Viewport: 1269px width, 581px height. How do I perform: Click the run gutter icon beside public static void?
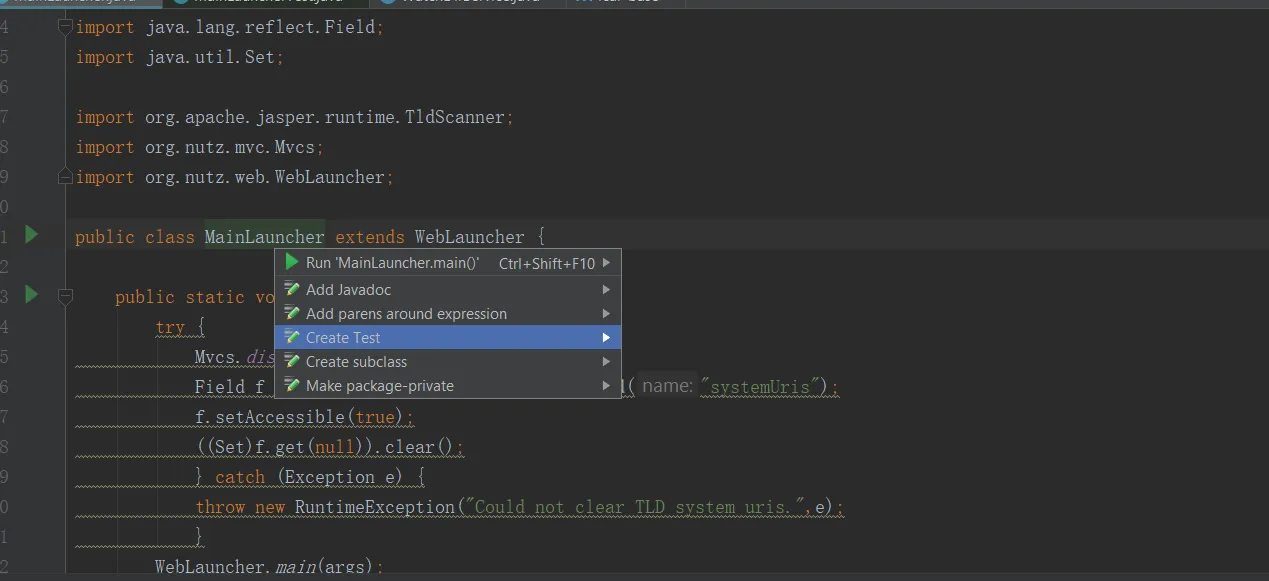point(31,295)
